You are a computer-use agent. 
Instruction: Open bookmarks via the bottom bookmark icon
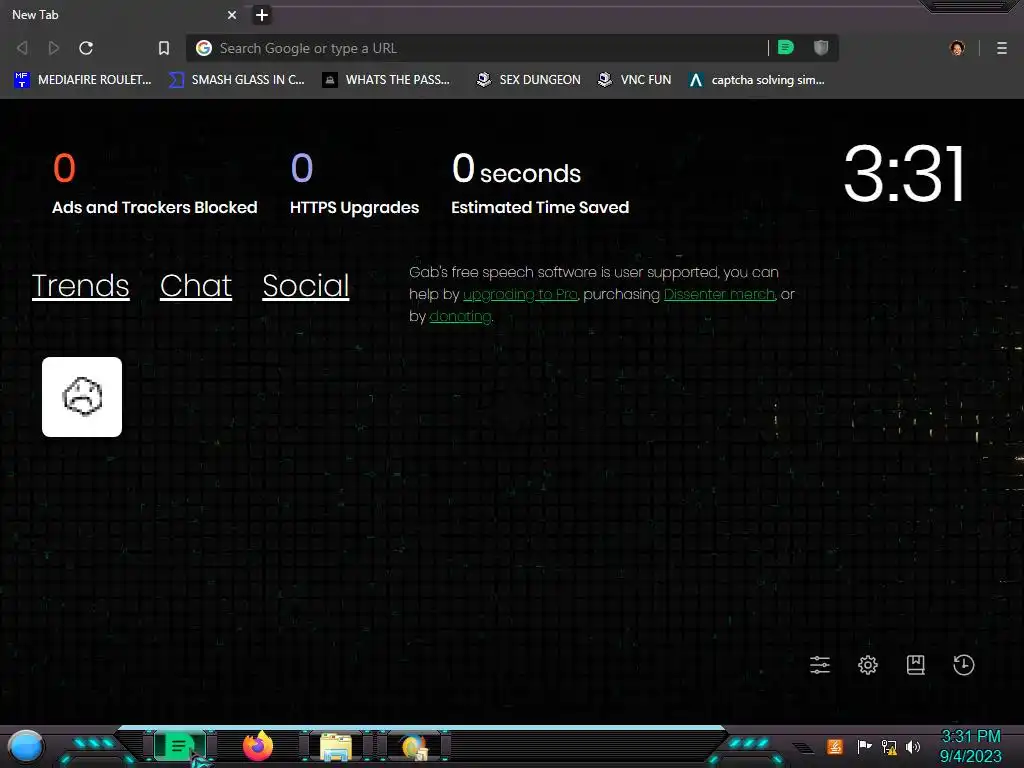916,665
